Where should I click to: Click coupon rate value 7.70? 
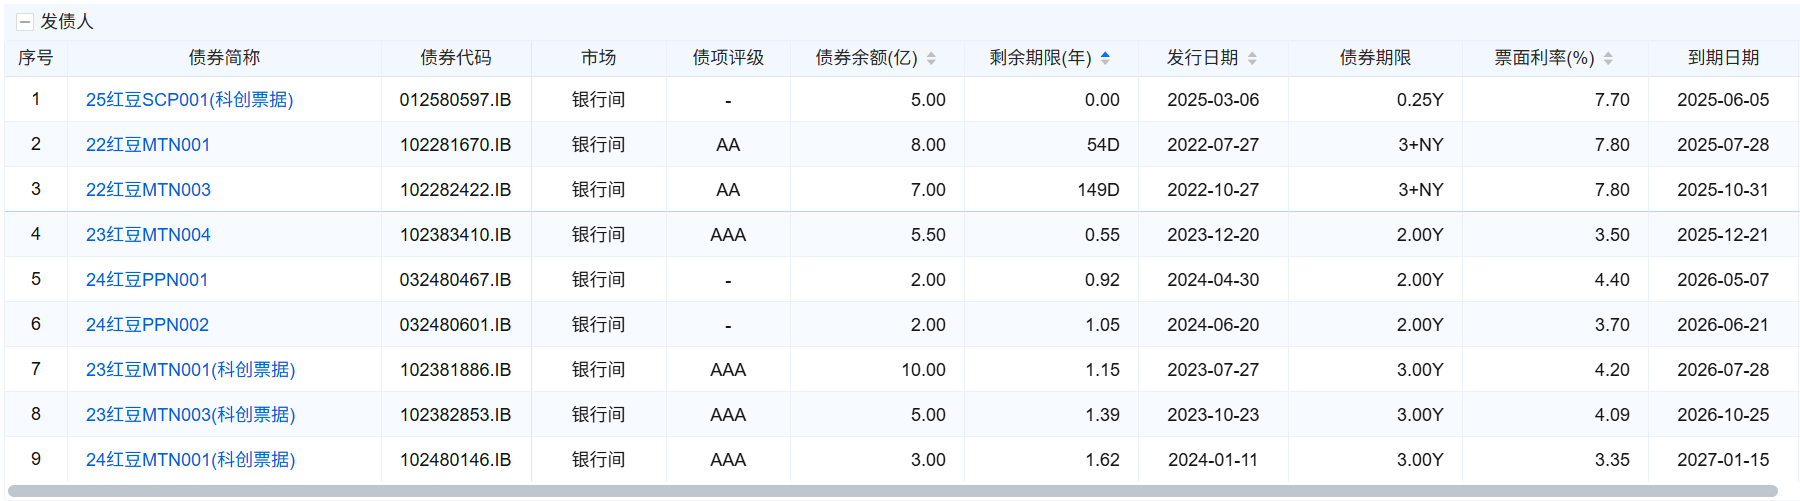click(x=1612, y=100)
